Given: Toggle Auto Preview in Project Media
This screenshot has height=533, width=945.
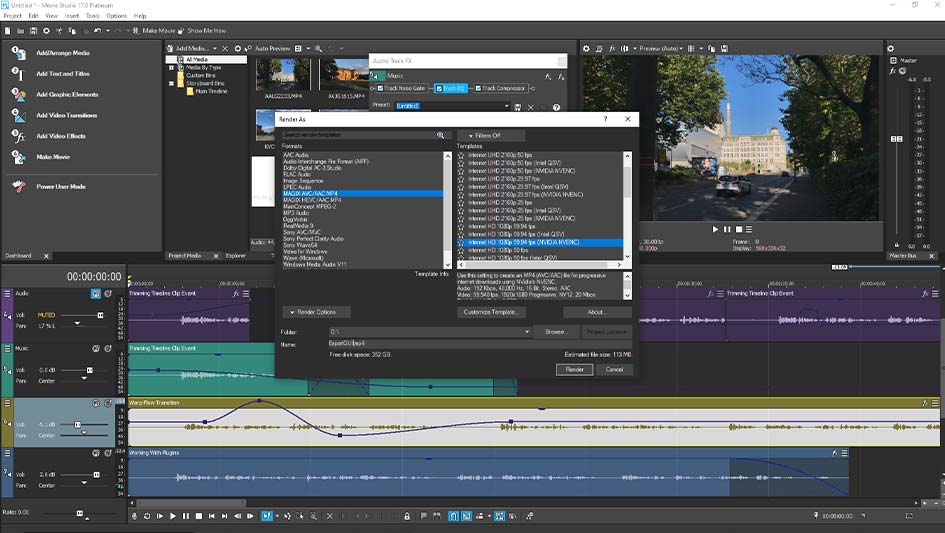Looking at the screenshot, I should [x=268, y=48].
